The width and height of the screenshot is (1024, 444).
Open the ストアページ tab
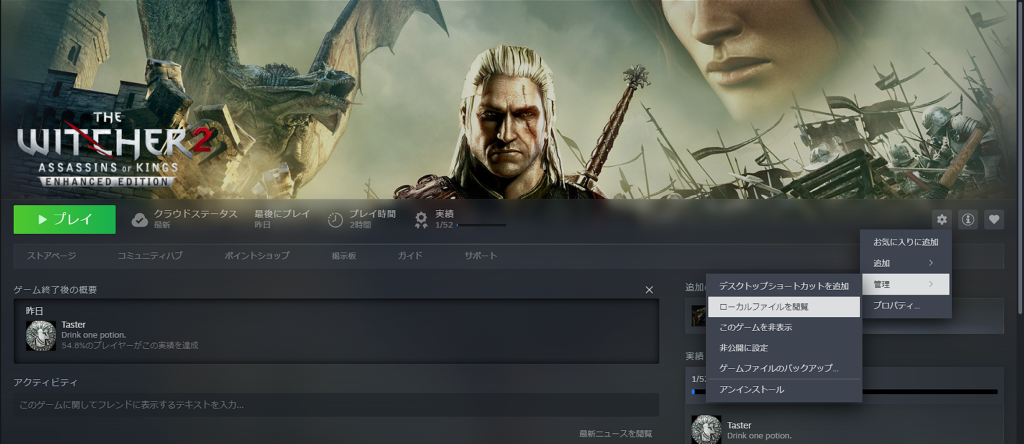pos(52,256)
